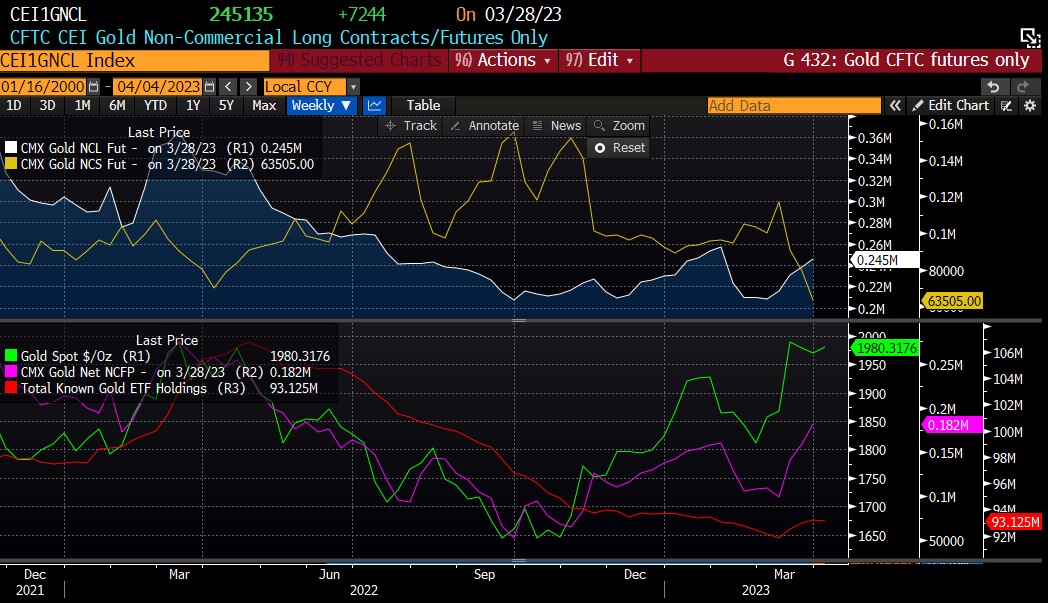
Task: Open the Weekly periodicity dropdown
Action: [321, 105]
